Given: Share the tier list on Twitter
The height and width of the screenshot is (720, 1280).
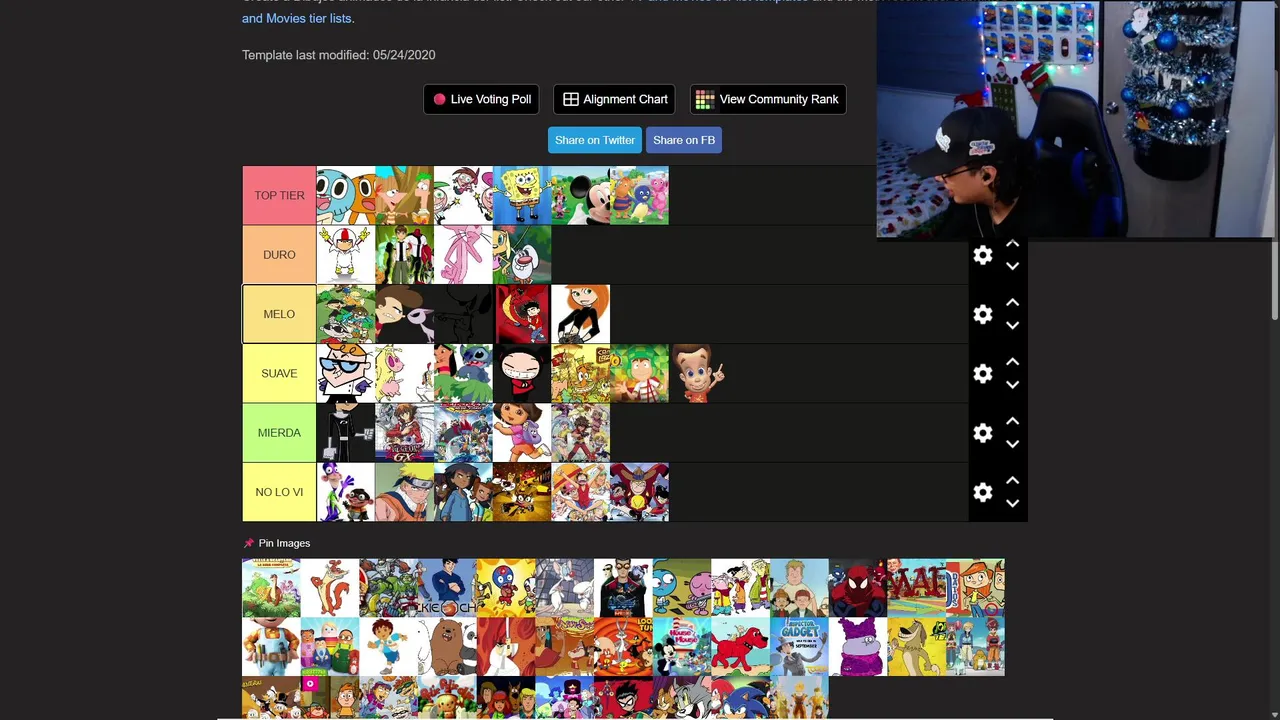Looking at the screenshot, I should (x=595, y=140).
